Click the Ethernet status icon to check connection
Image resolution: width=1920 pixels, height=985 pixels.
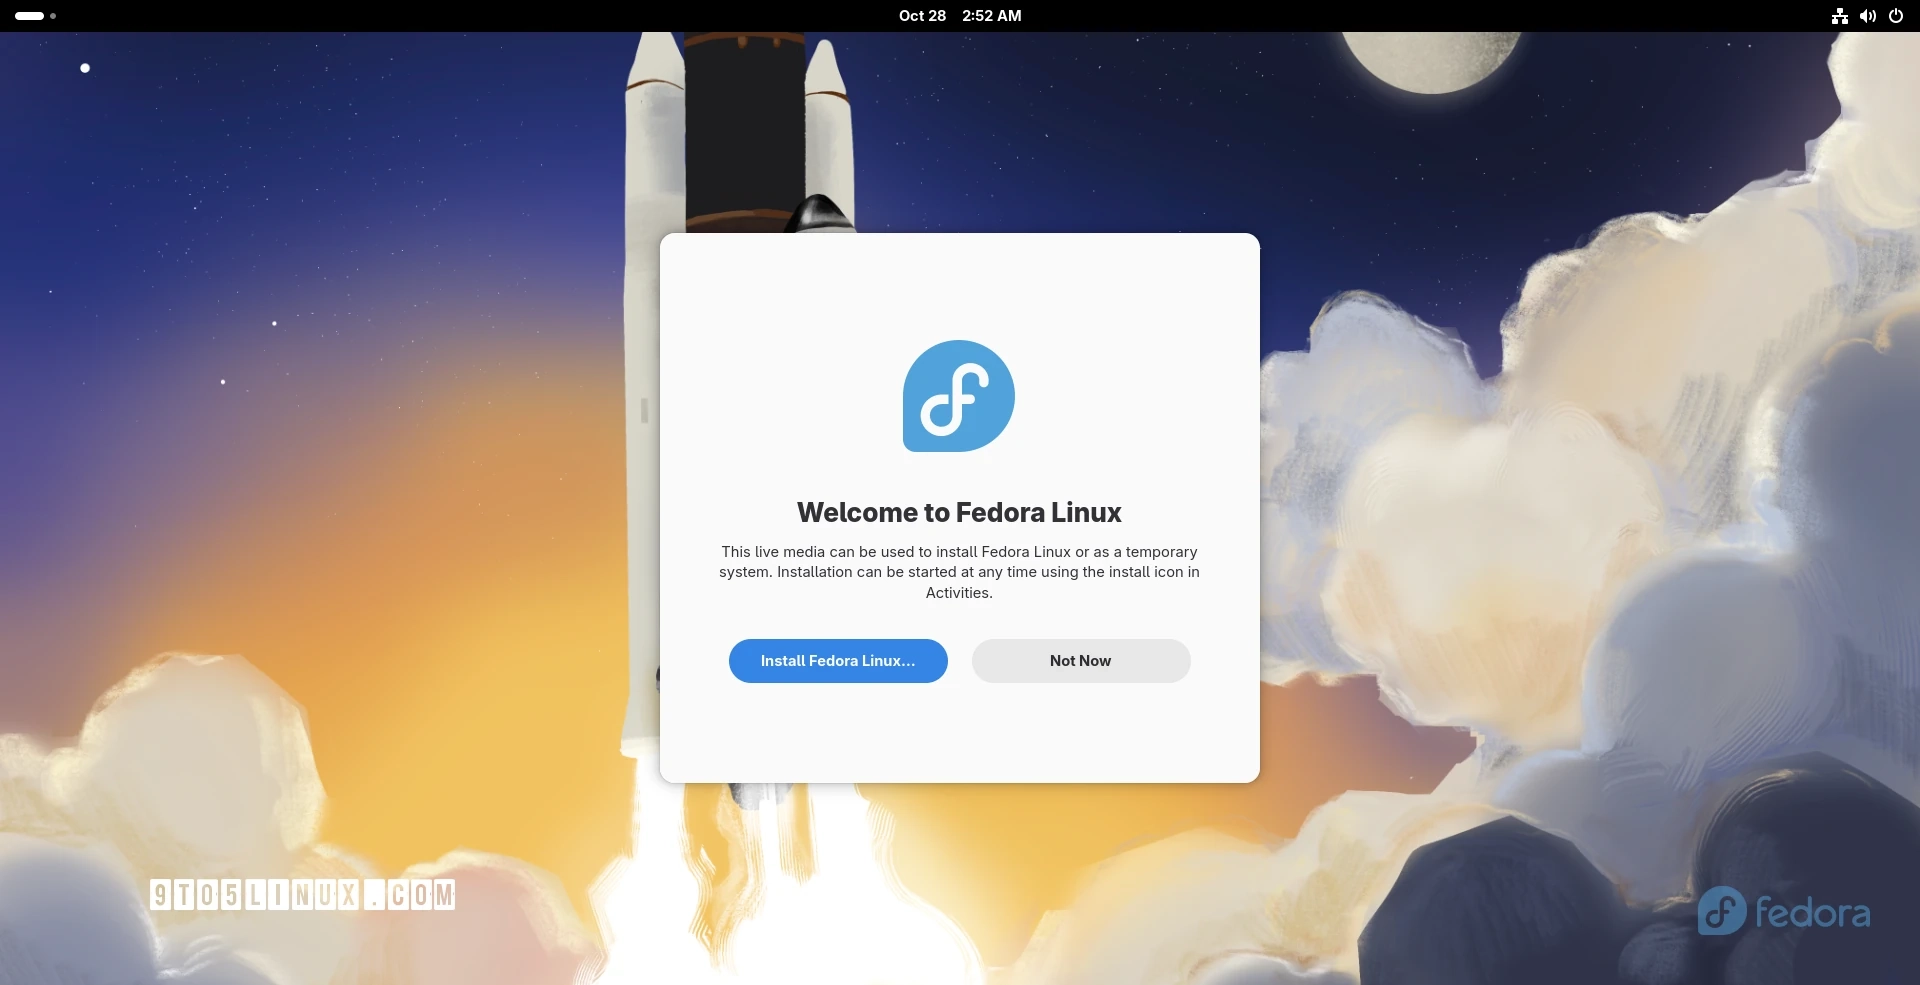[x=1838, y=16]
